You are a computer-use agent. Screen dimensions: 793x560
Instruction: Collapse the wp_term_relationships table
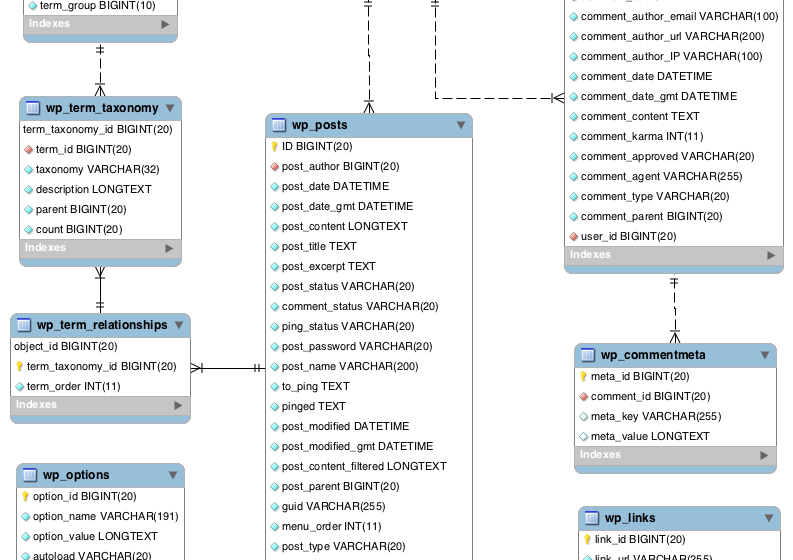[179, 325]
